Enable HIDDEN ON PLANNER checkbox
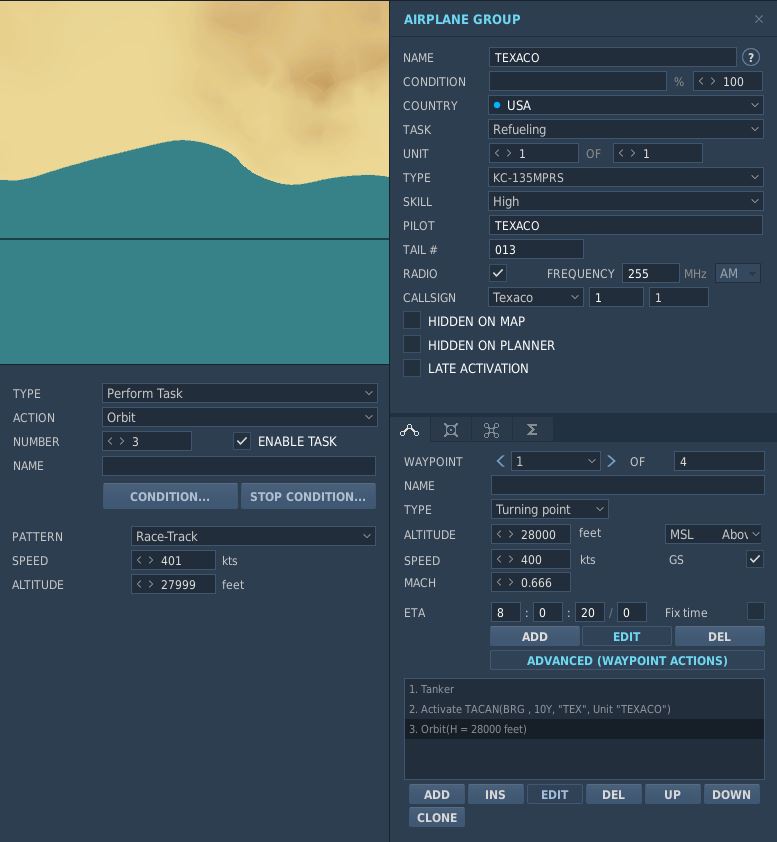Image resolution: width=777 pixels, height=842 pixels. [x=412, y=344]
